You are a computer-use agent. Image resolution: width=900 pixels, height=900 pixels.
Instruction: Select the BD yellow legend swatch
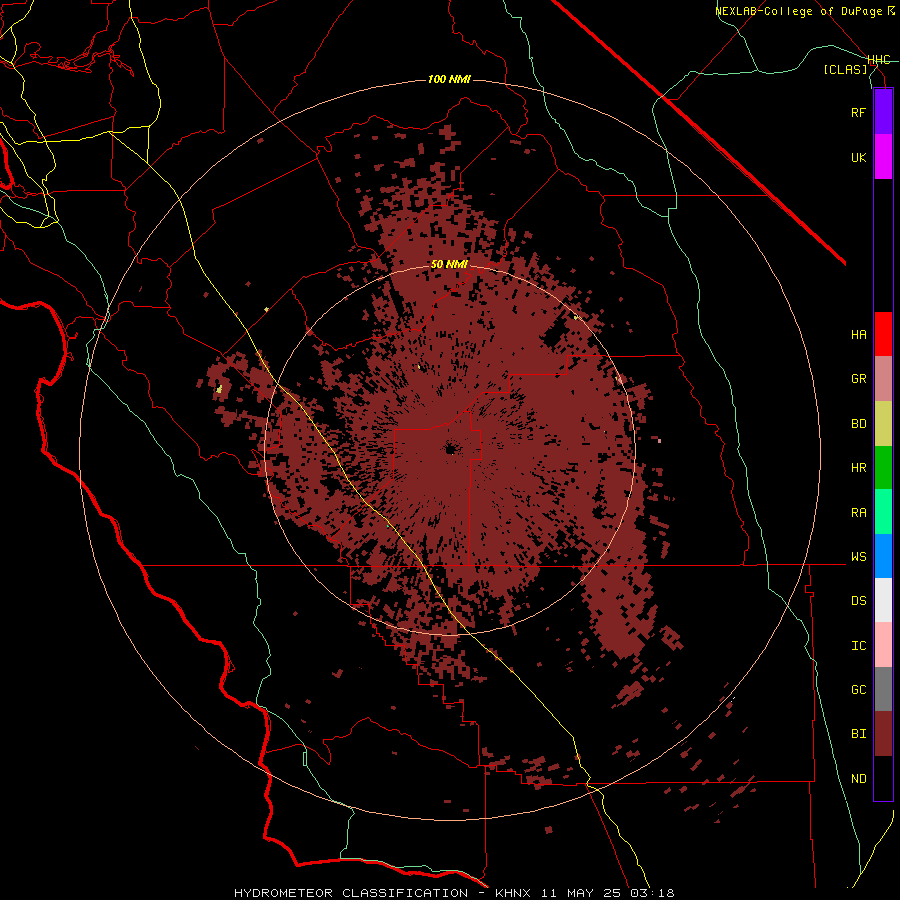point(883,424)
